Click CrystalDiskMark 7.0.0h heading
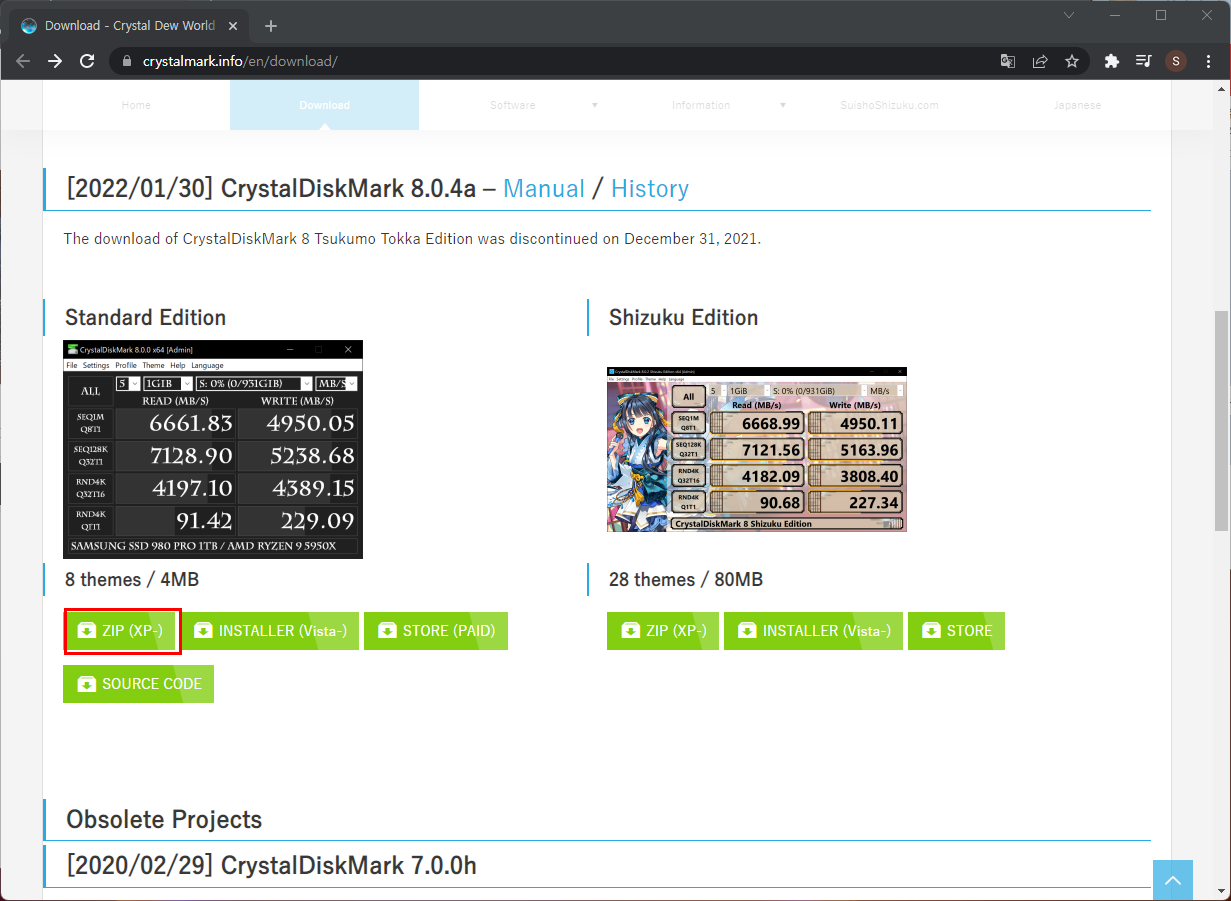Screen dimensions: 1231x901 (271, 865)
